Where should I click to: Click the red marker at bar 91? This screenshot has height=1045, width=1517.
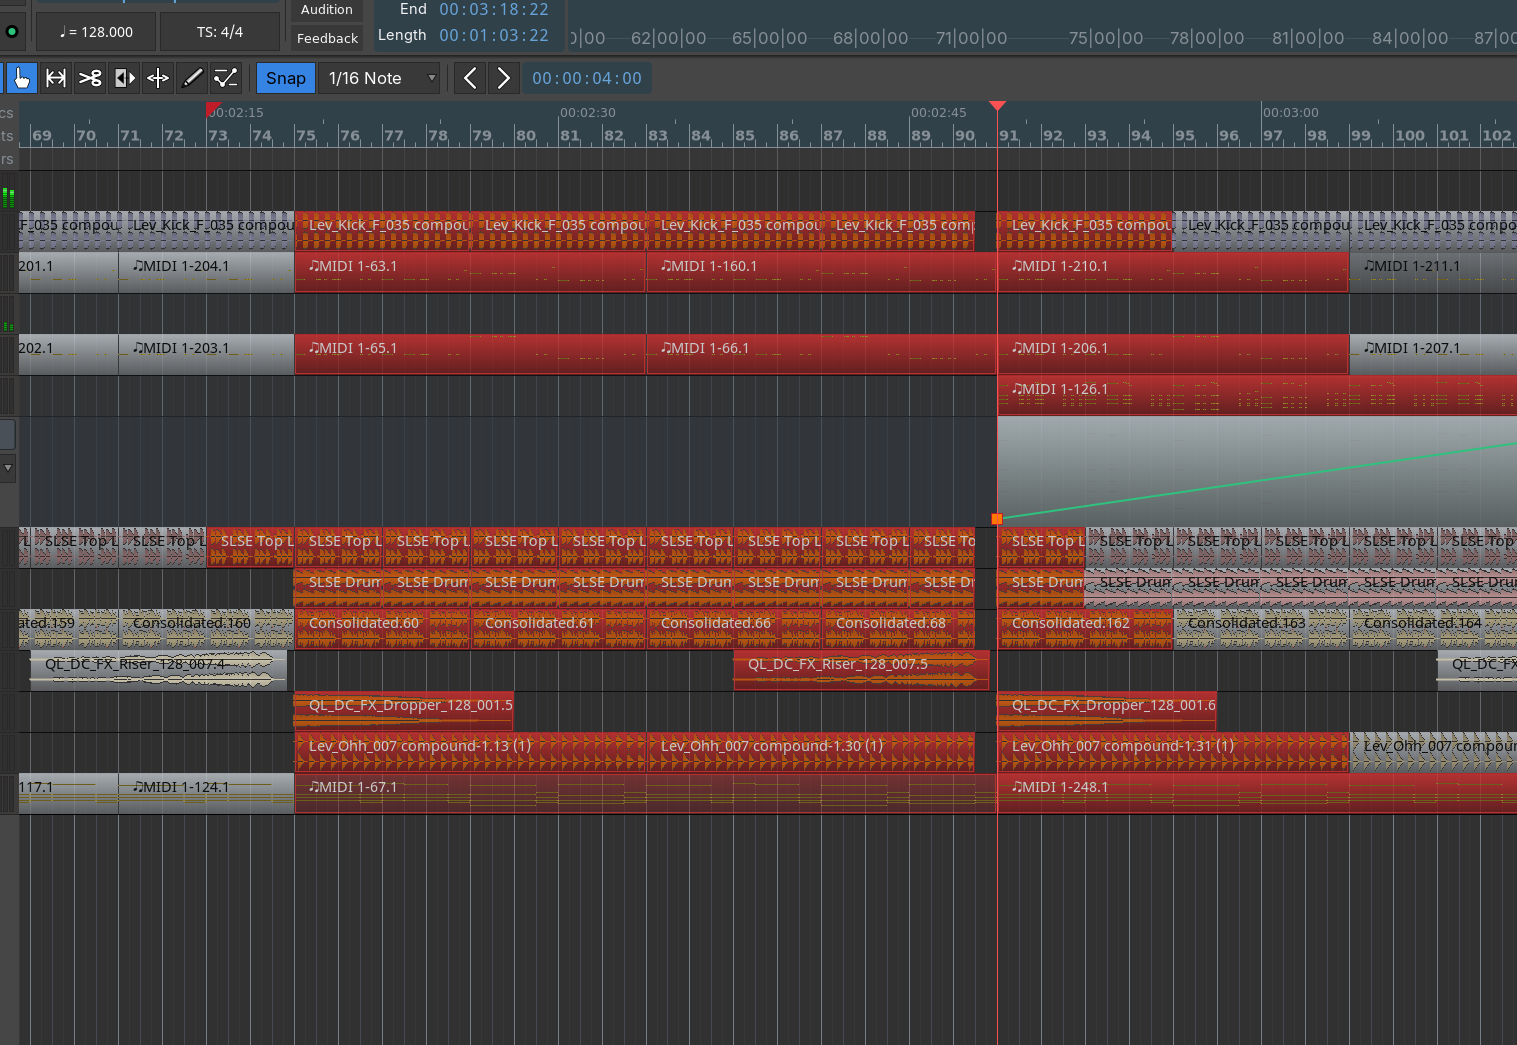997,106
